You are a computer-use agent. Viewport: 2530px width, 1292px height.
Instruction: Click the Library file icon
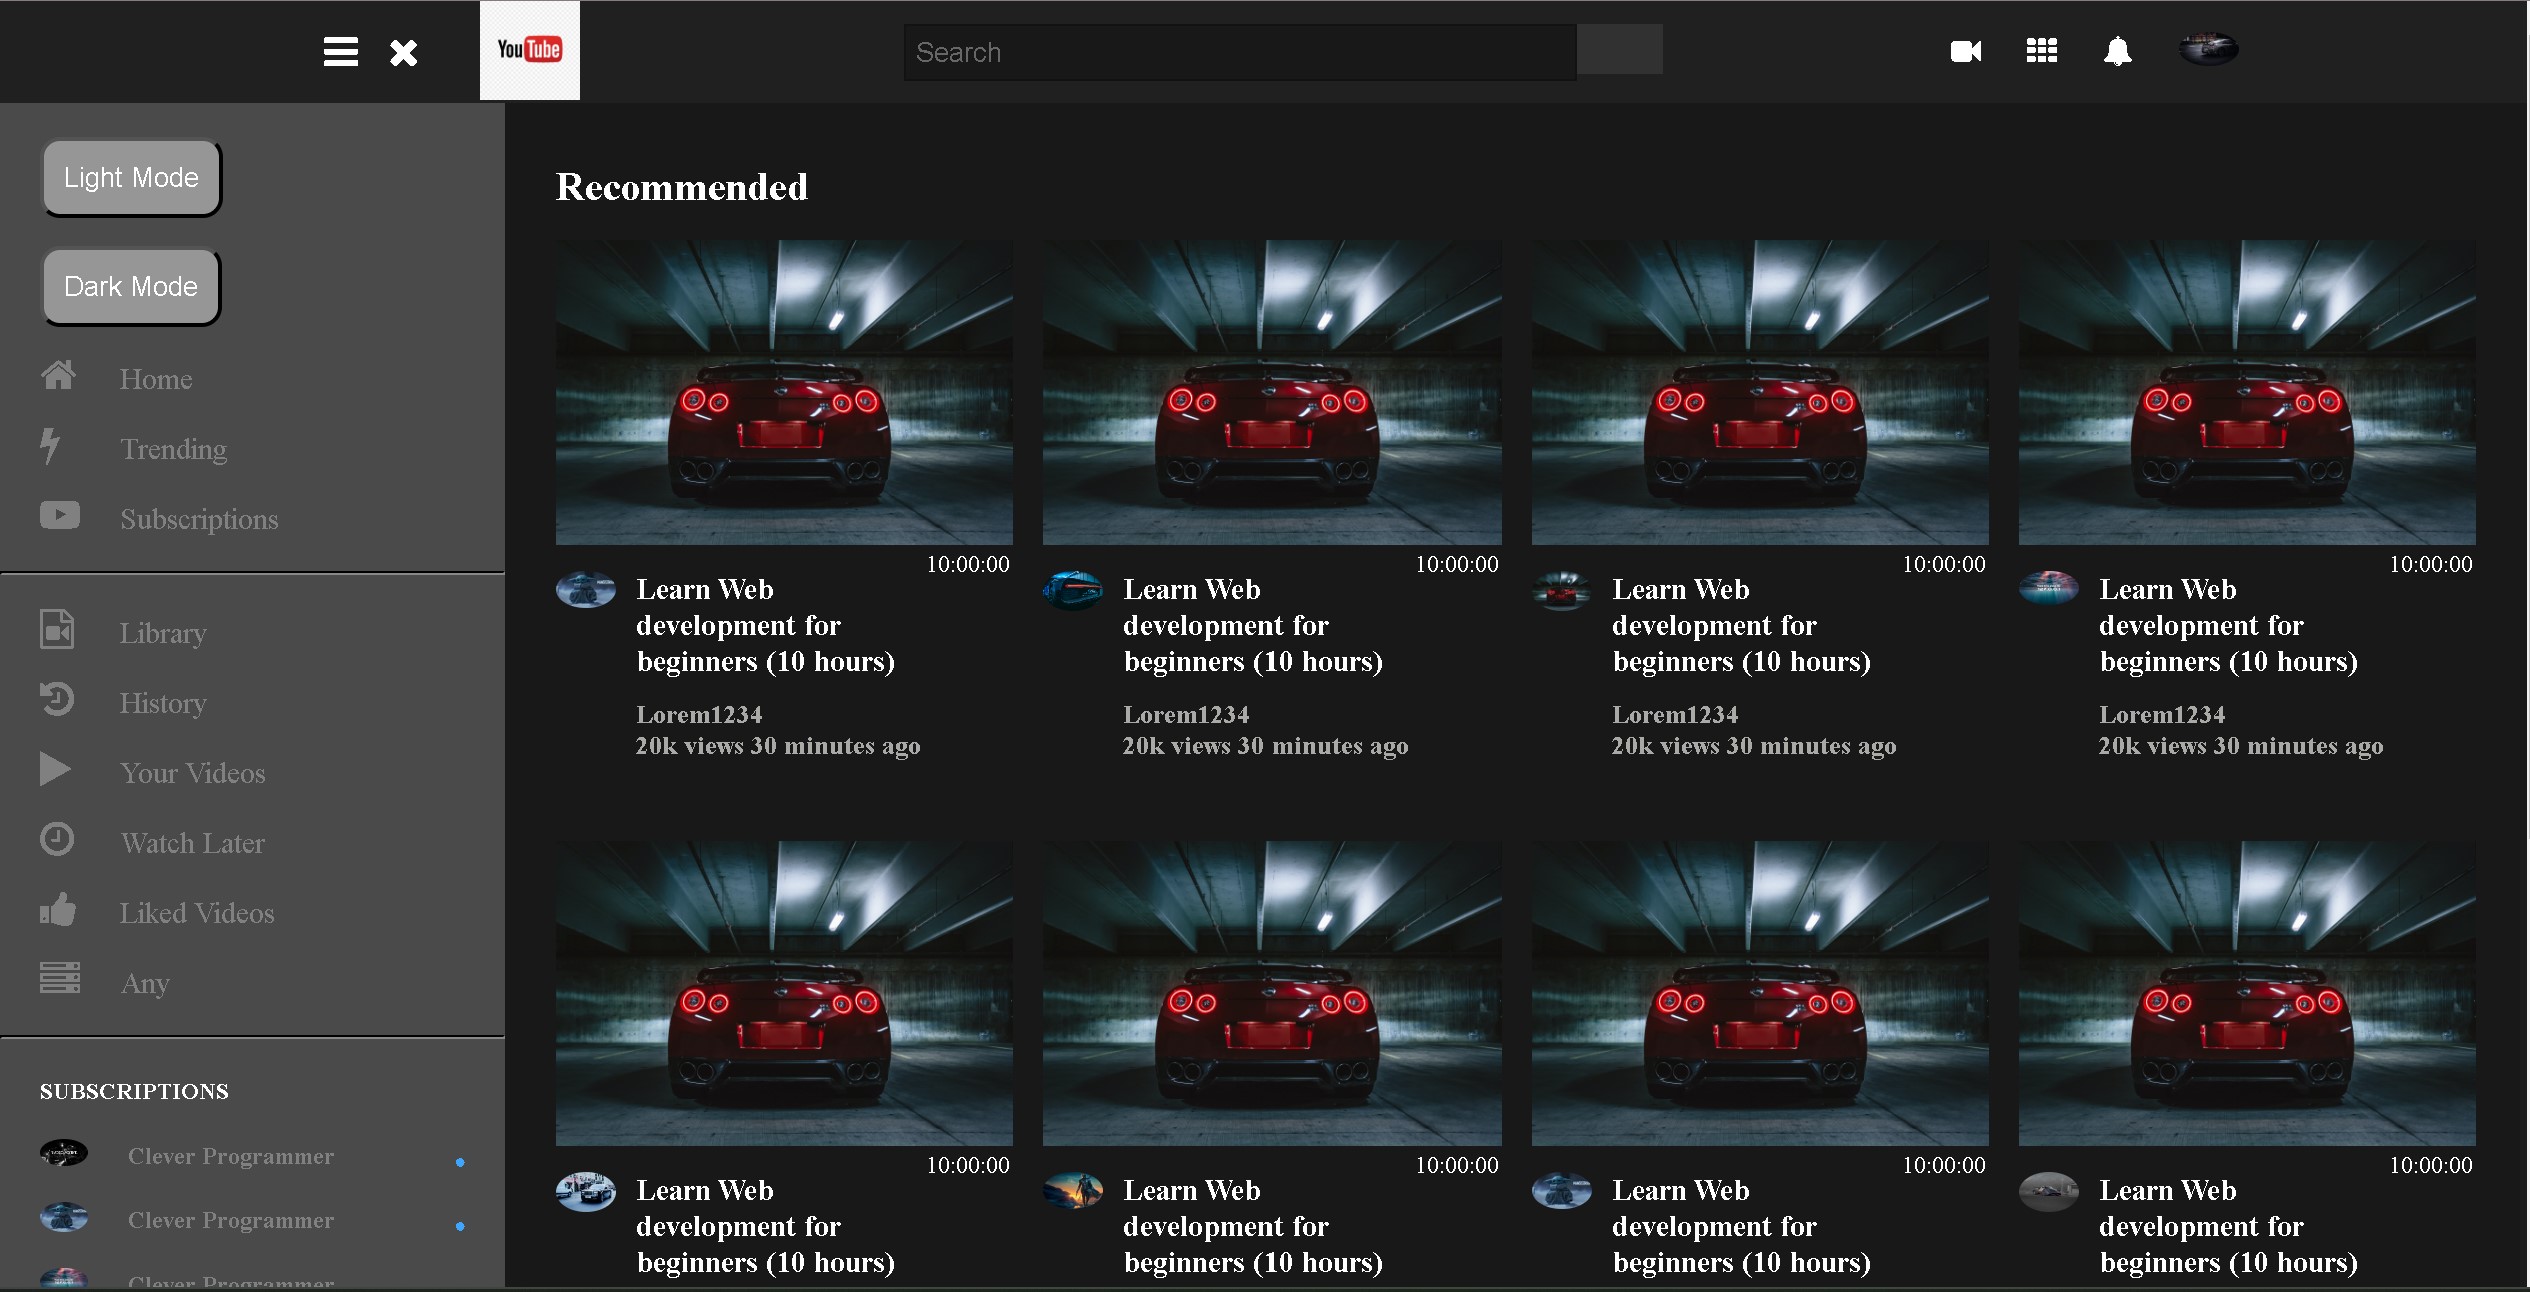click(57, 629)
